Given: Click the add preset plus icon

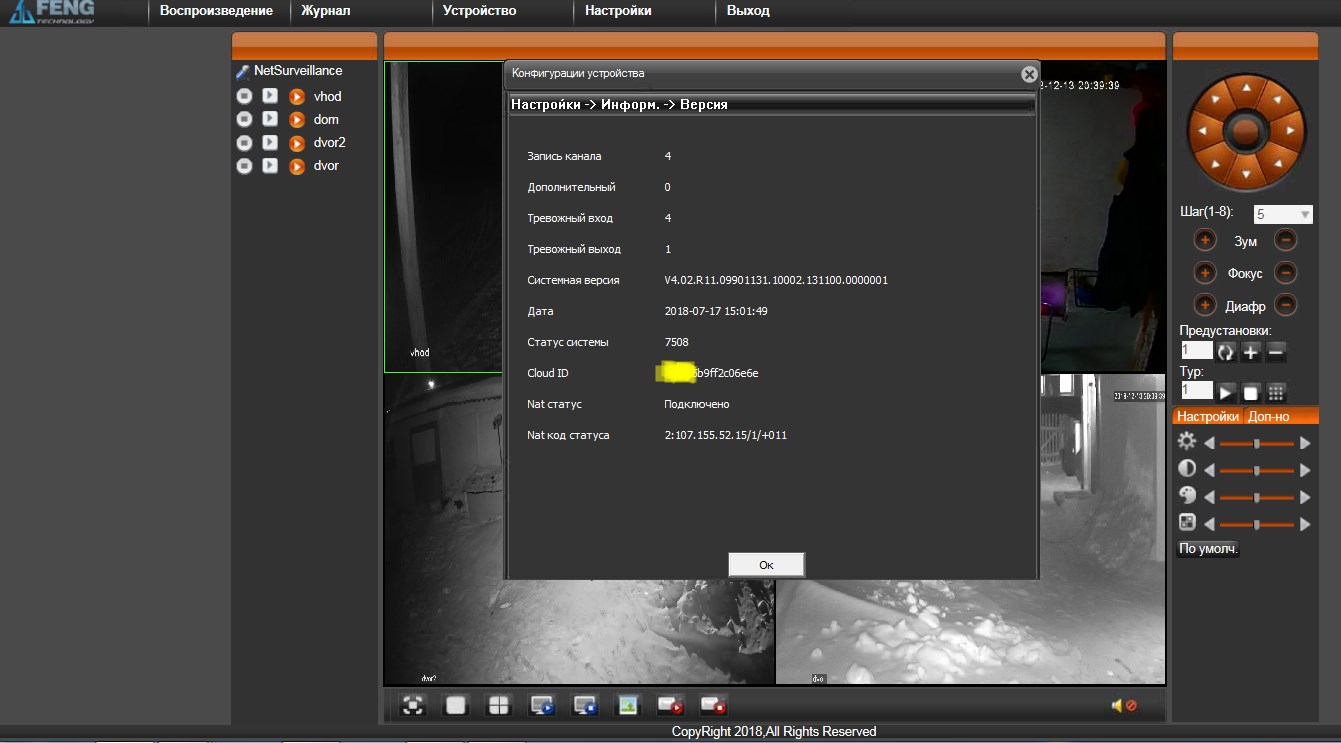Looking at the screenshot, I should point(1251,352).
